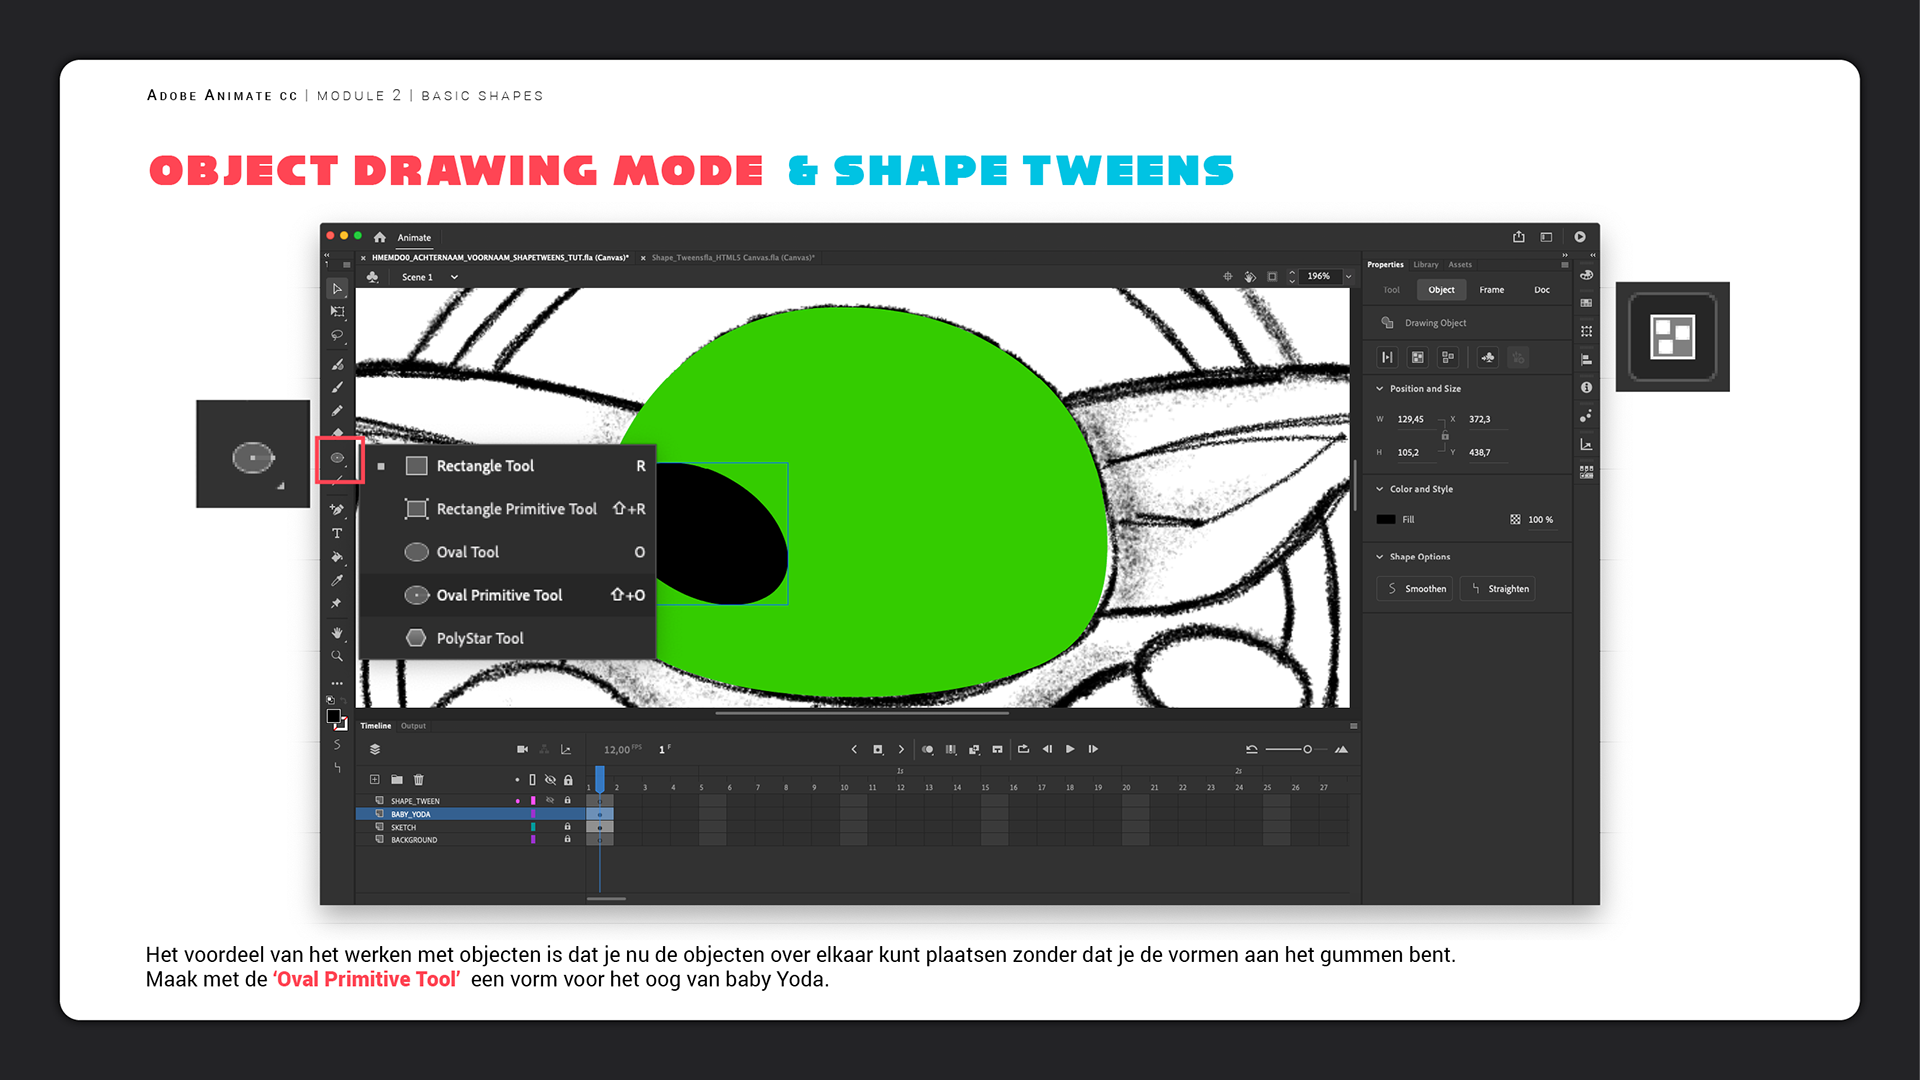Open the black Fill color swatch
Image resolution: width=1920 pixels, height=1080 pixels.
coord(1386,520)
